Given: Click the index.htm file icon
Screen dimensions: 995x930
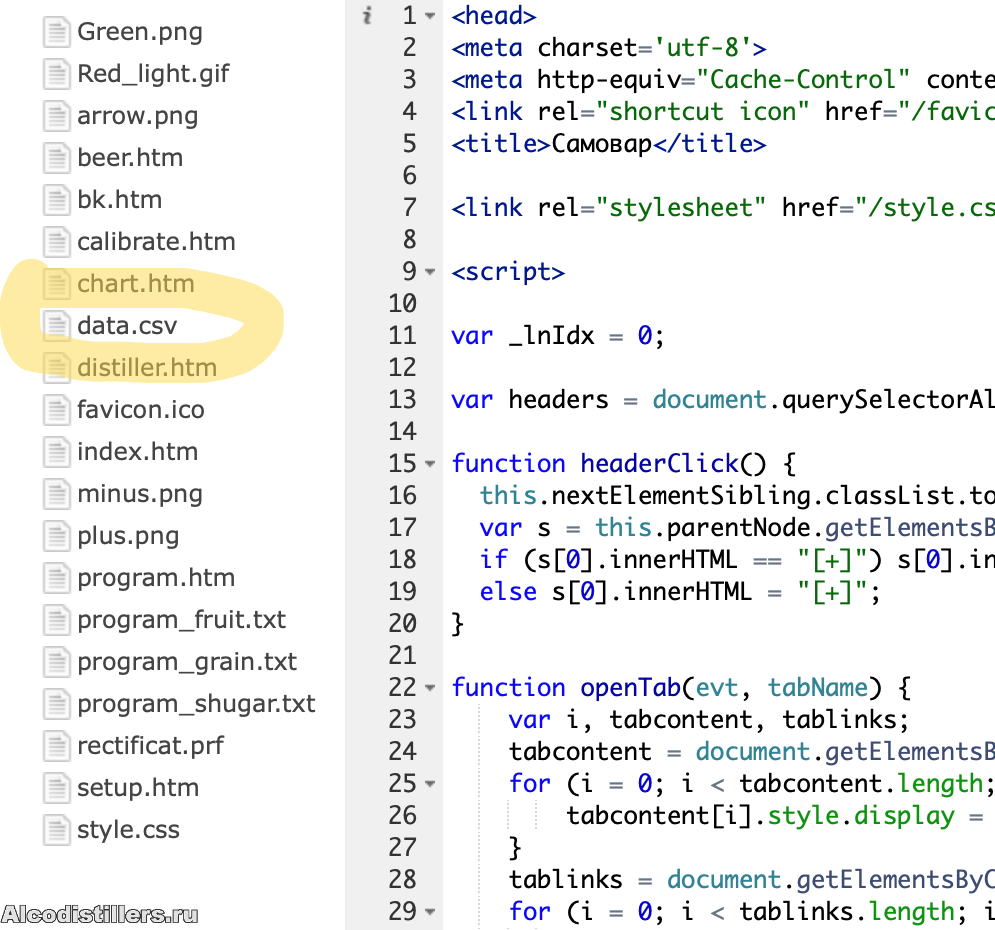Looking at the screenshot, I should click(56, 452).
